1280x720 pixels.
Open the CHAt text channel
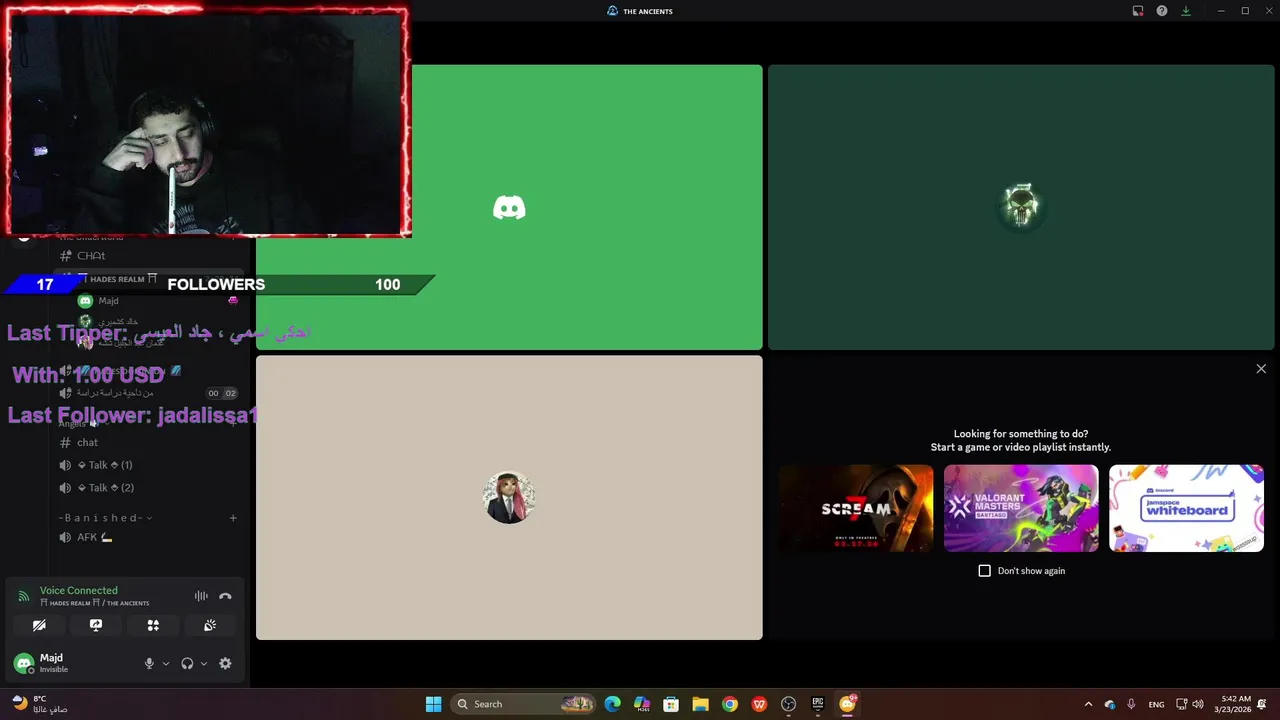click(x=91, y=256)
